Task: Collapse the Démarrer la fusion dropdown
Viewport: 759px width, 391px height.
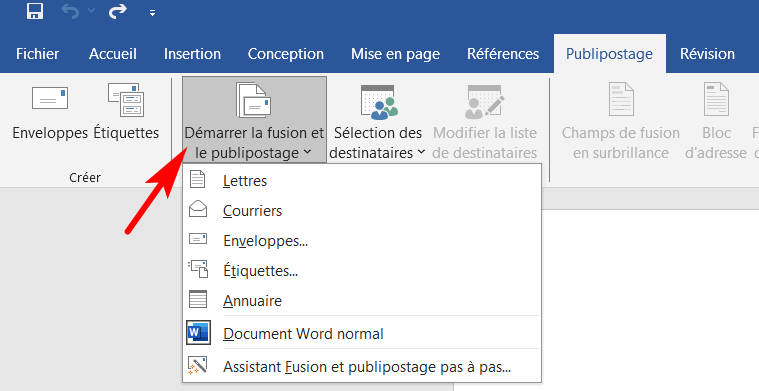Action: click(254, 120)
